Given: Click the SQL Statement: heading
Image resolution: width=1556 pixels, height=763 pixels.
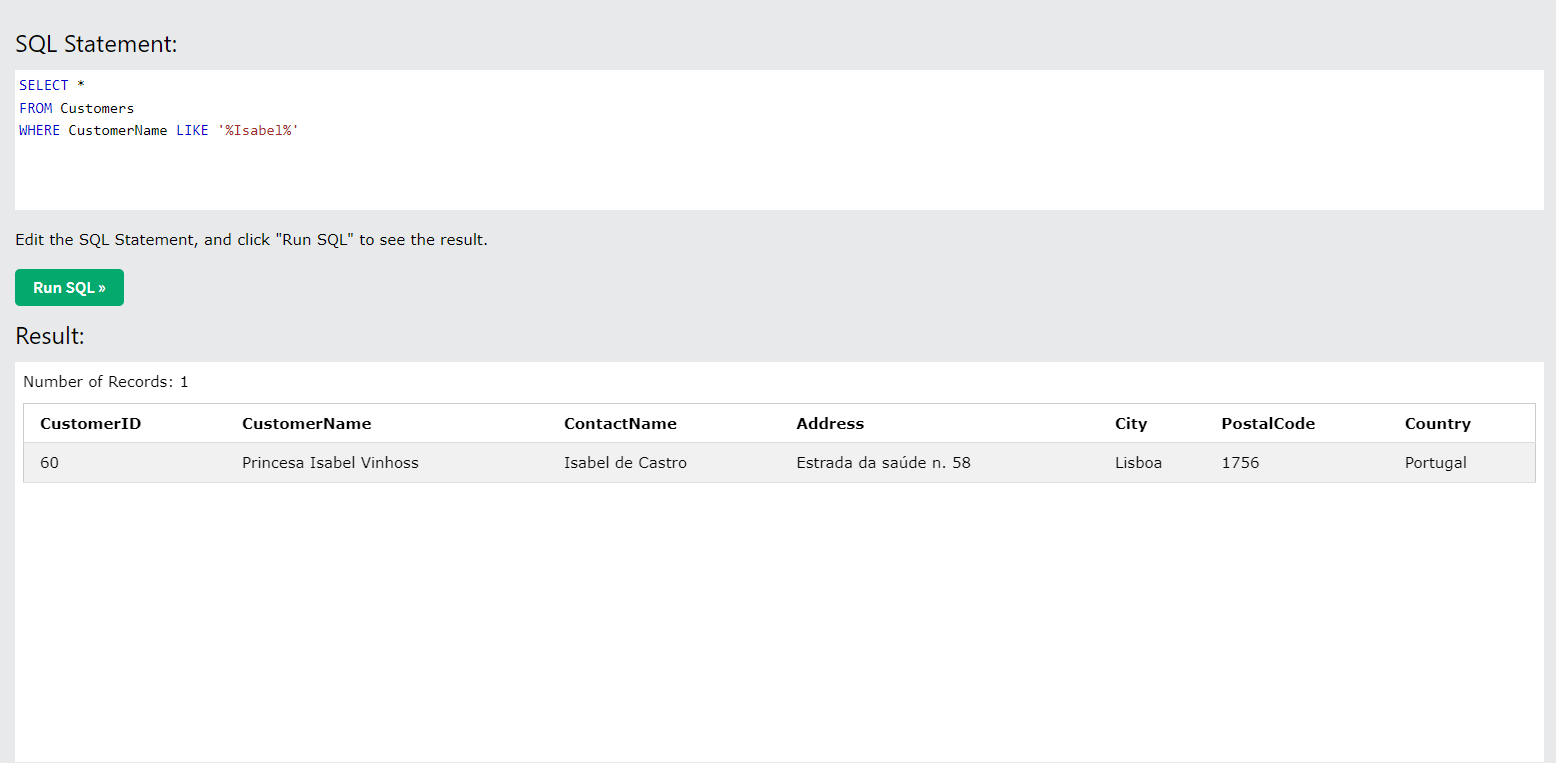Looking at the screenshot, I should coord(96,44).
